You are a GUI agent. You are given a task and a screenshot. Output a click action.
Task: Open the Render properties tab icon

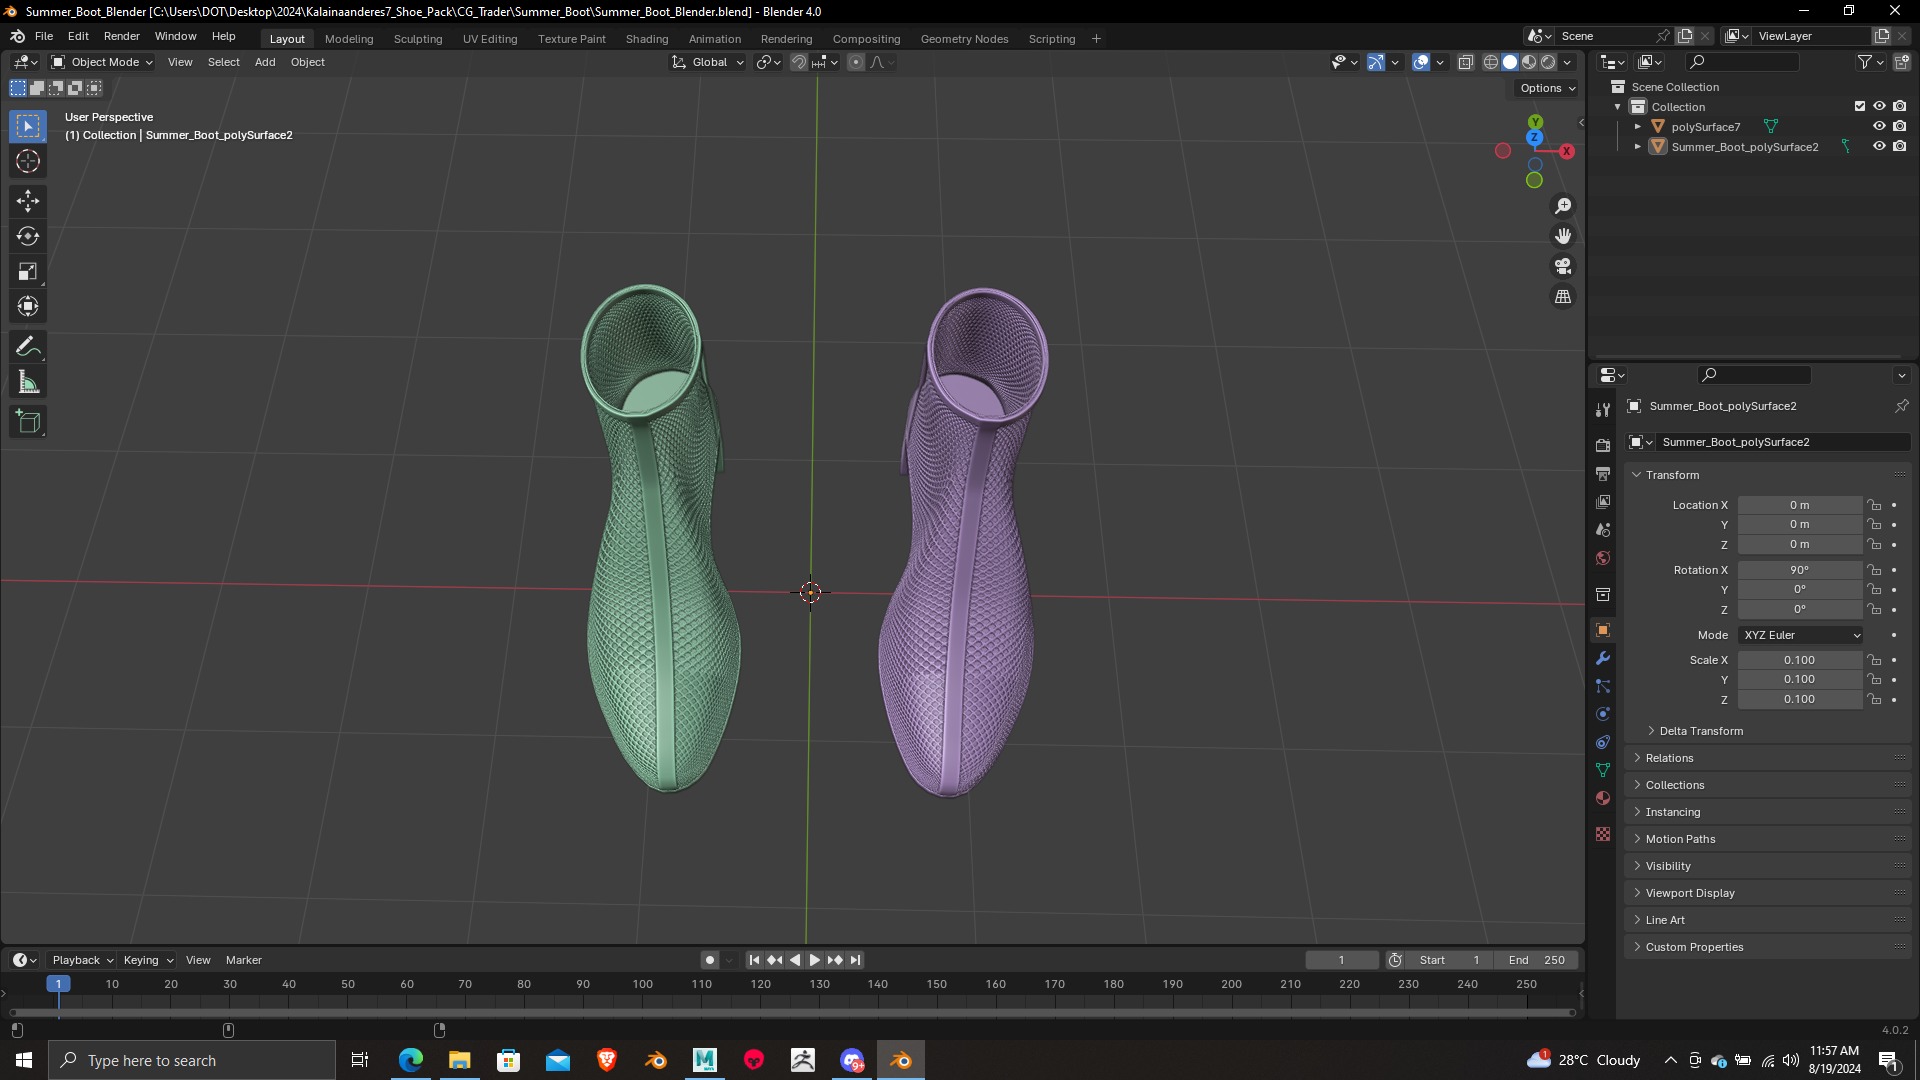(1603, 445)
